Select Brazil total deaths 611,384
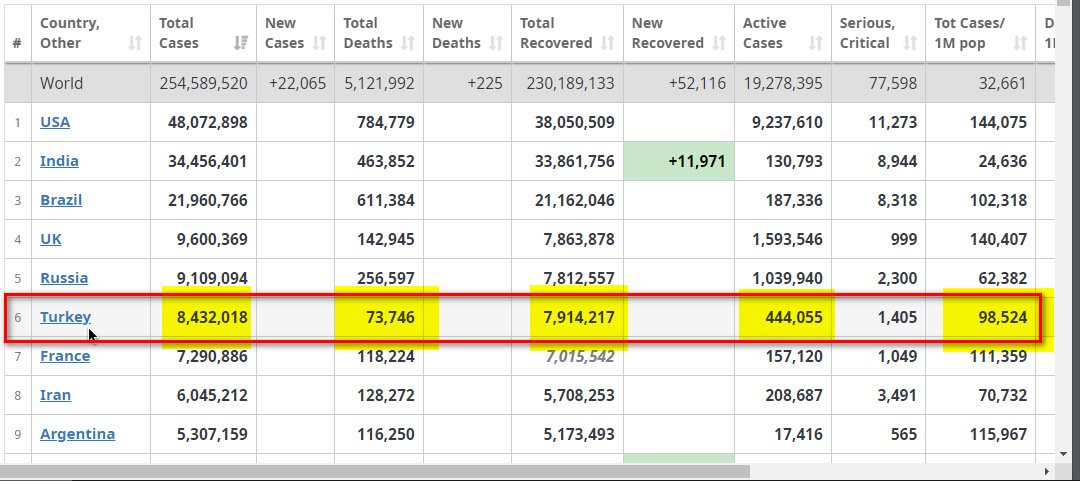This screenshot has width=1080, height=481. click(x=386, y=200)
